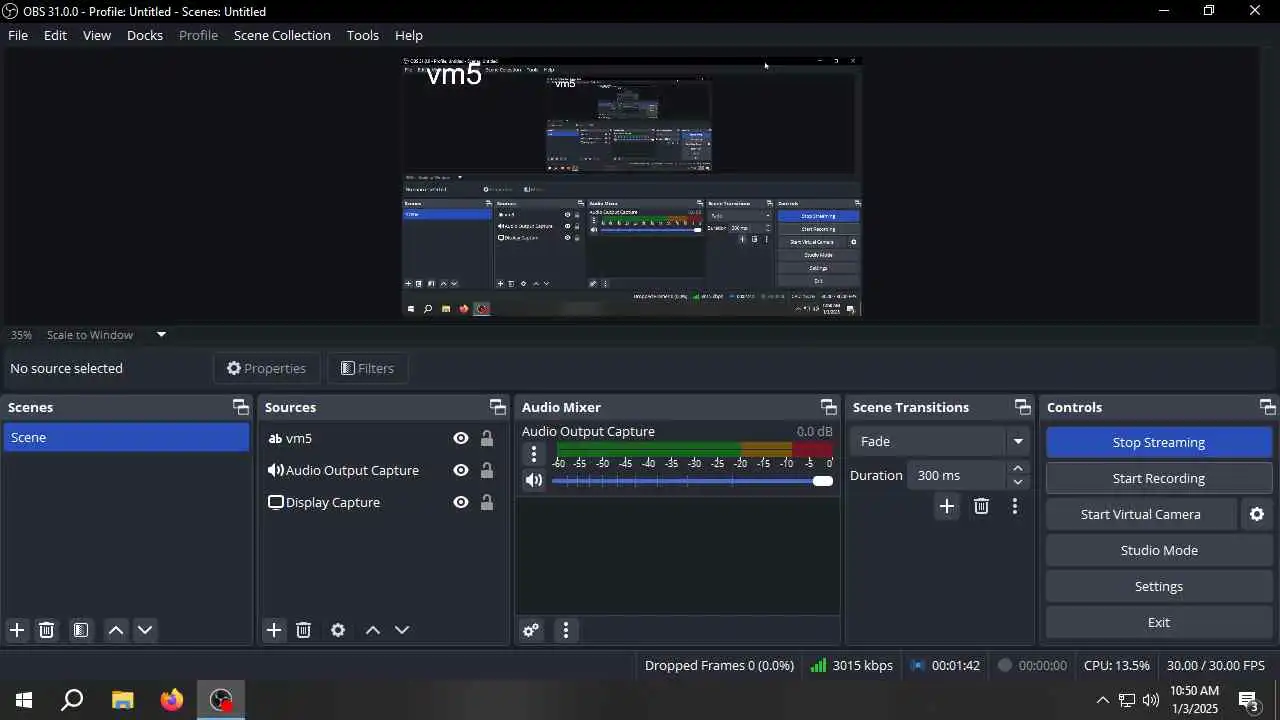Undock the Sources panel

(x=498, y=407)
